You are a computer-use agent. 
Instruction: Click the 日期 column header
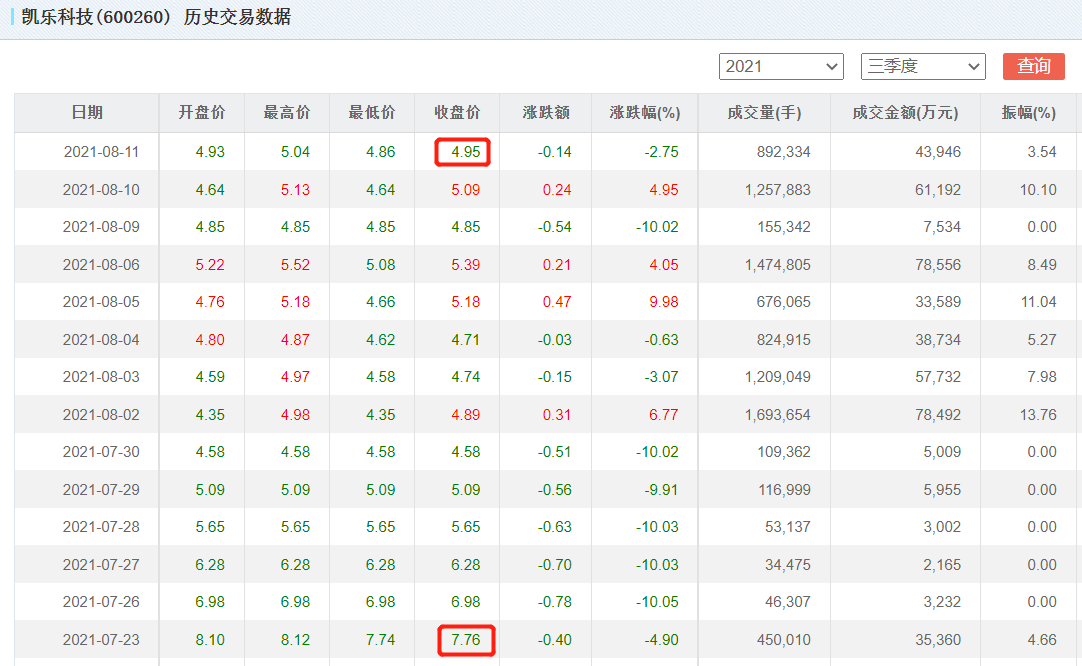(87, 112)
